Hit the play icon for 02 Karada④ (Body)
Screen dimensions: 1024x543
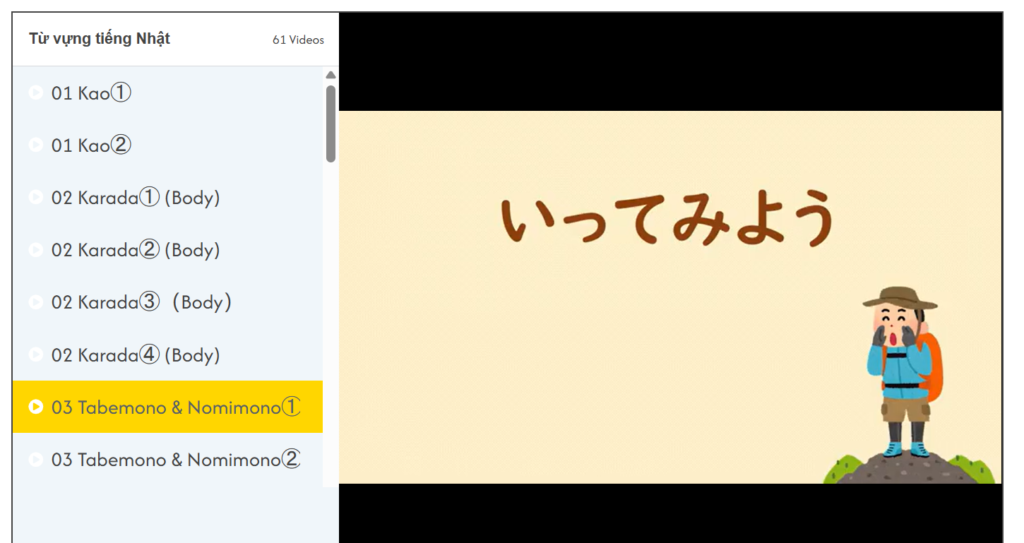(36, 355)
